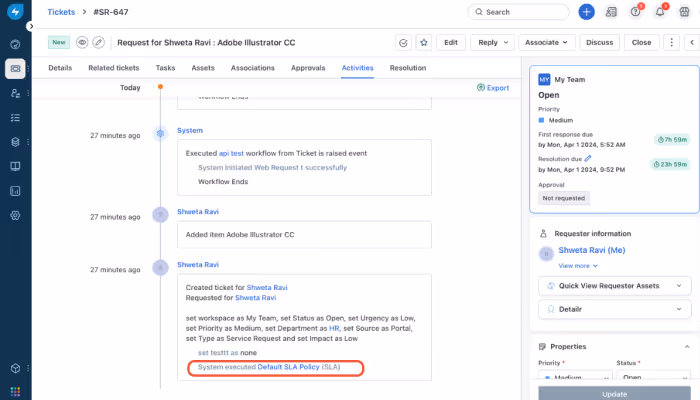This screenshot has width=700, height=400.
Task: Click the 23h 59m resolution timer
Action: (670, 164)
